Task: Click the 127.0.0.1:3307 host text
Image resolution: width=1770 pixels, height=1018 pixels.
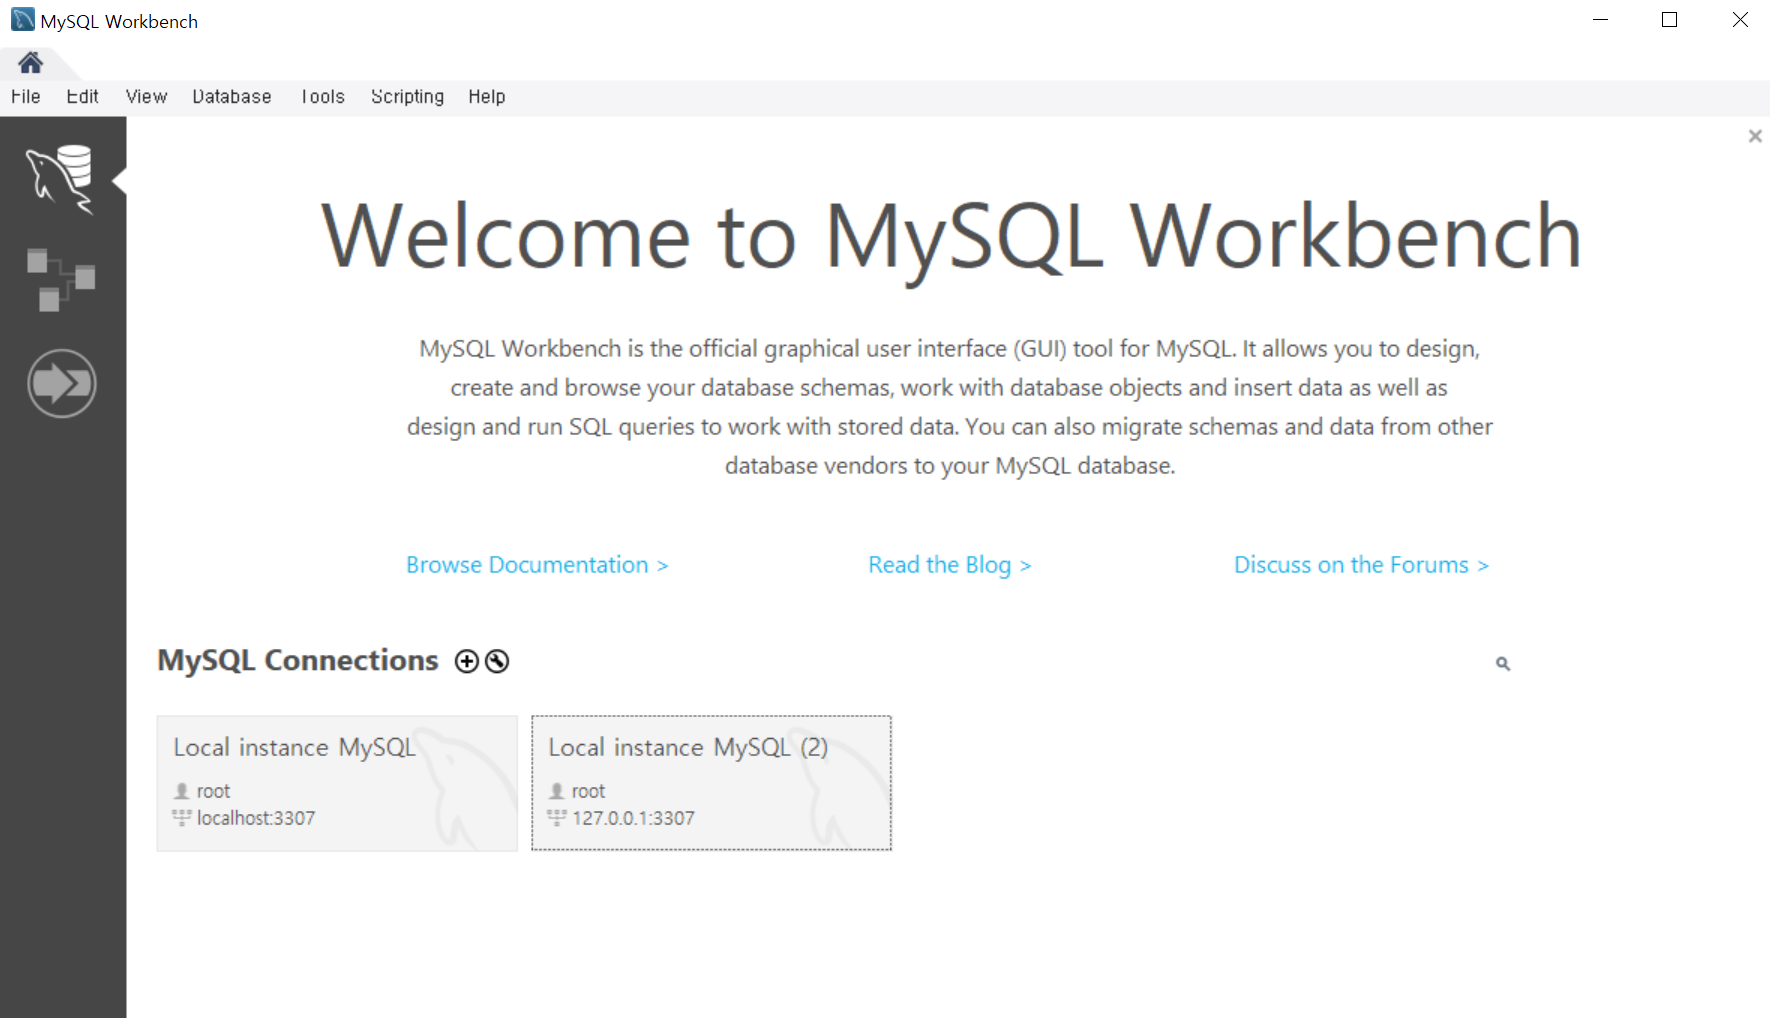Action: [633, 818]
